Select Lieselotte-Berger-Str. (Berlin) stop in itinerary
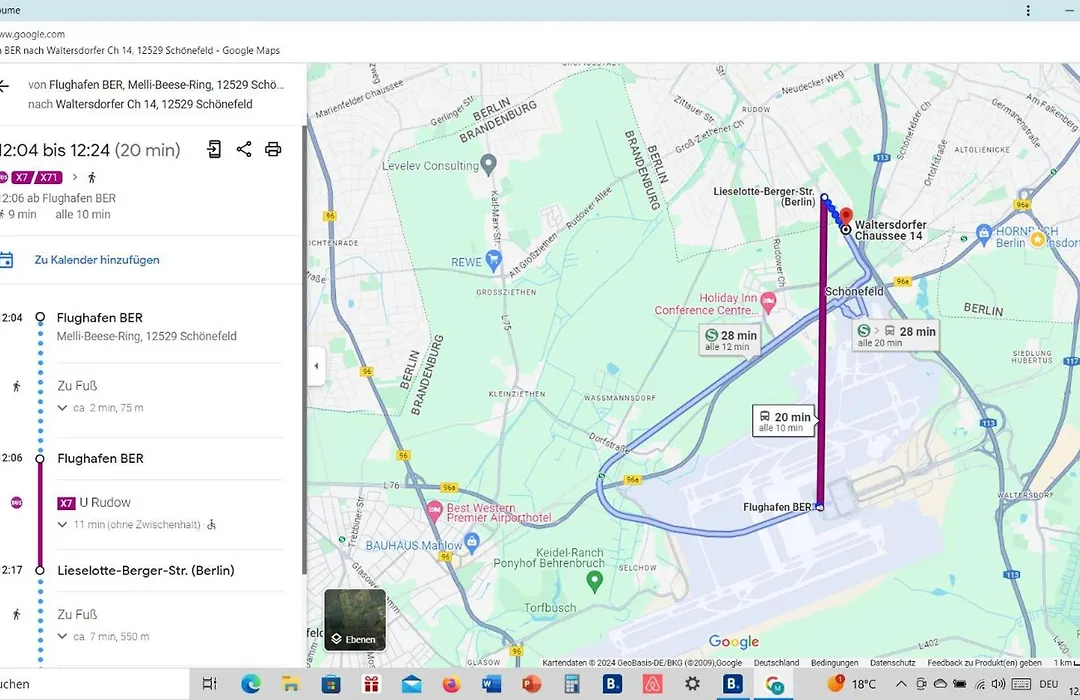 tap(145, 570)
